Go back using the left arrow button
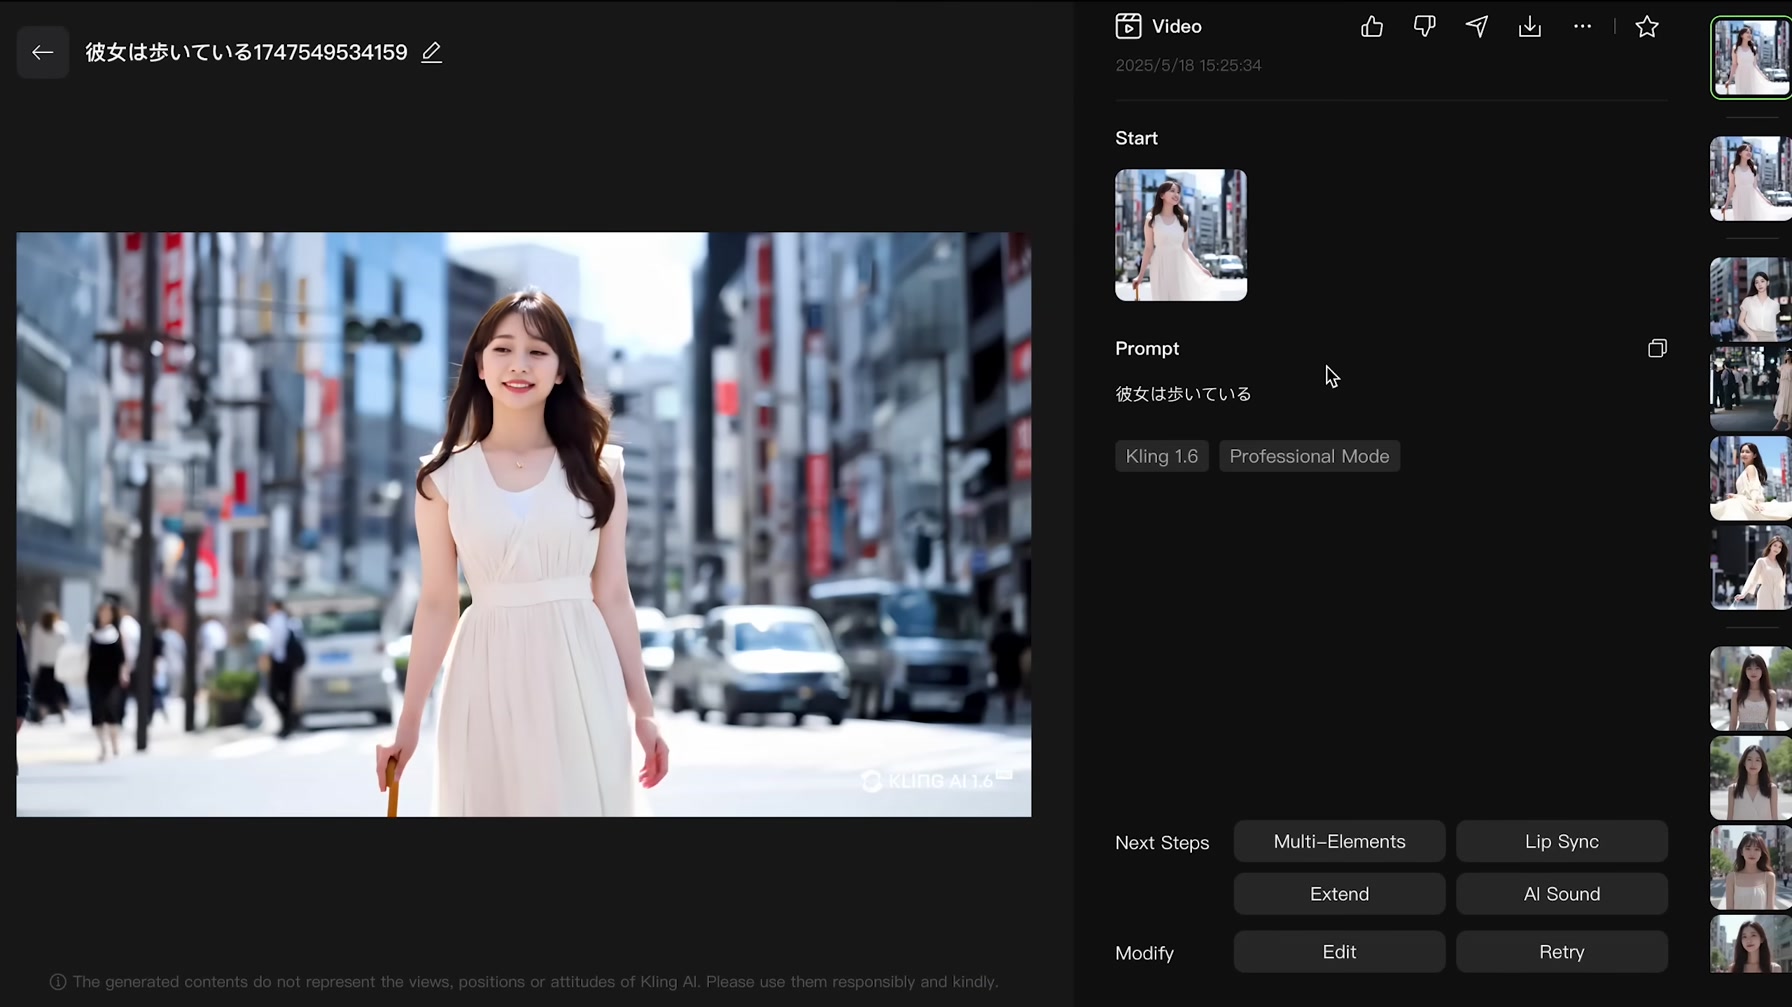 tap(42, 52)
